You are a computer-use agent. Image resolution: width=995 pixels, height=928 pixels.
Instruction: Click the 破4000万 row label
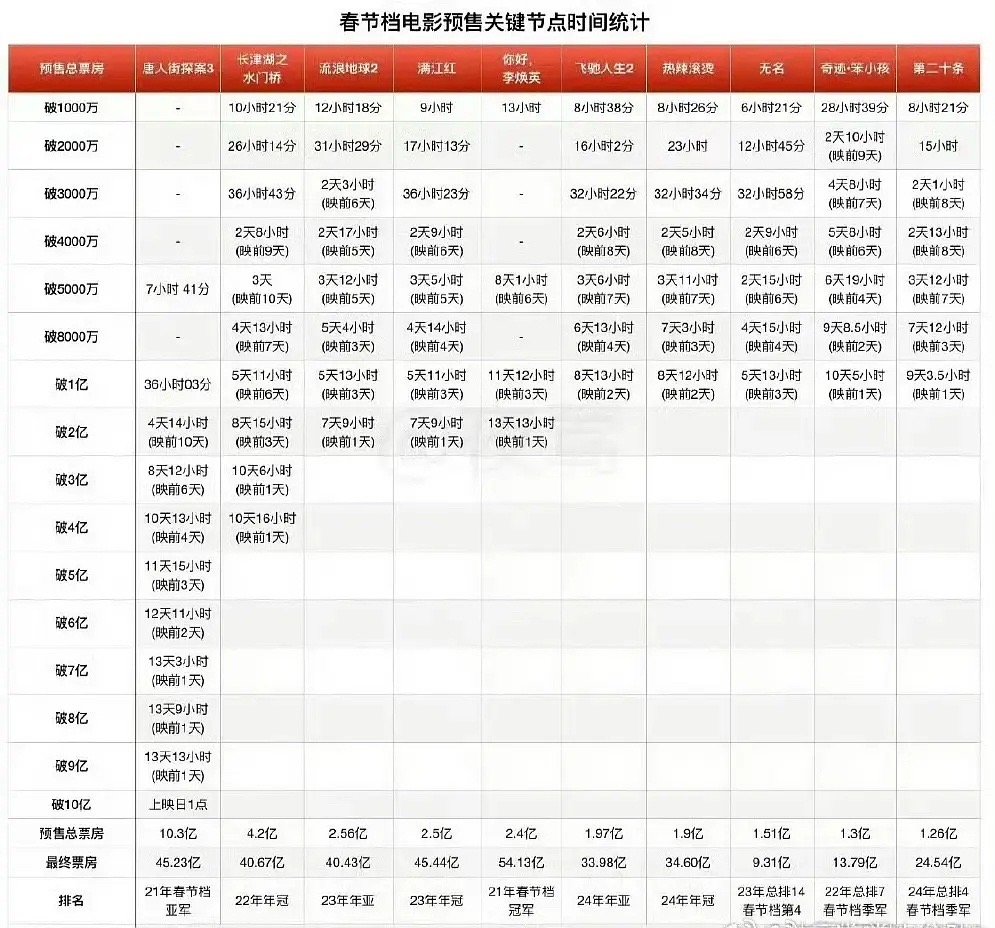click(71, 241)
